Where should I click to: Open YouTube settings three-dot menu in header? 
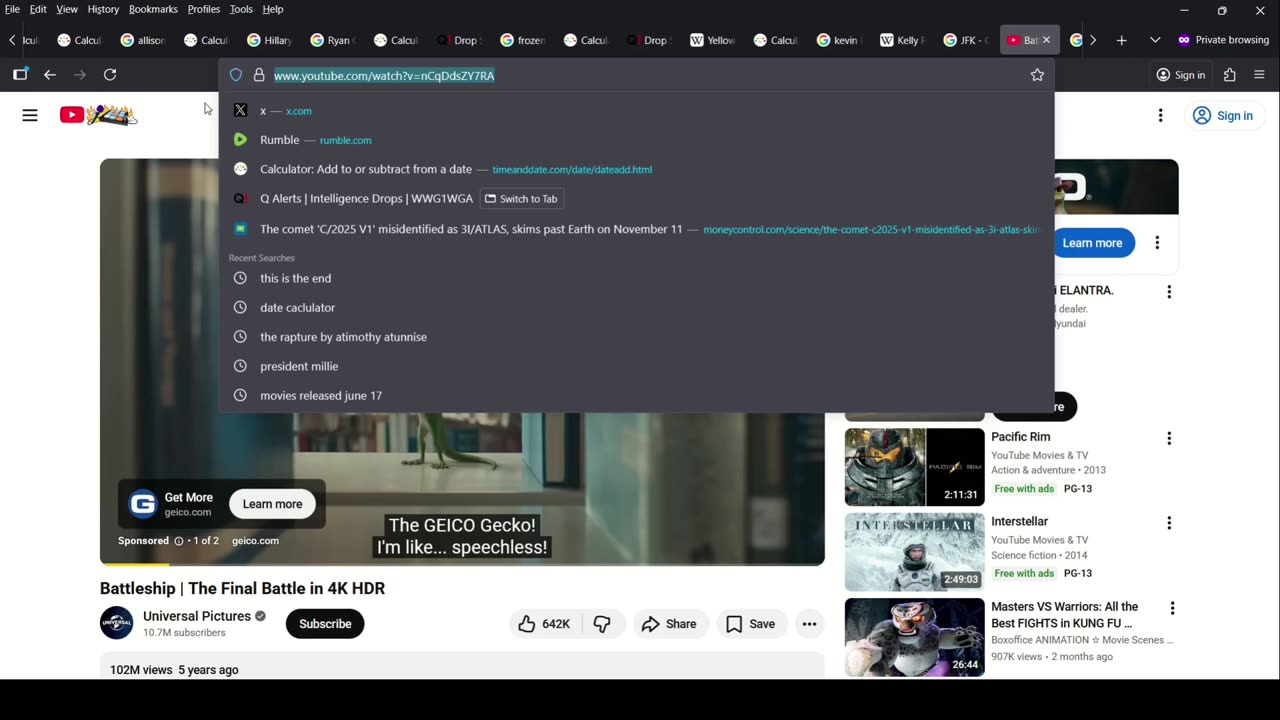[1160, 115]
